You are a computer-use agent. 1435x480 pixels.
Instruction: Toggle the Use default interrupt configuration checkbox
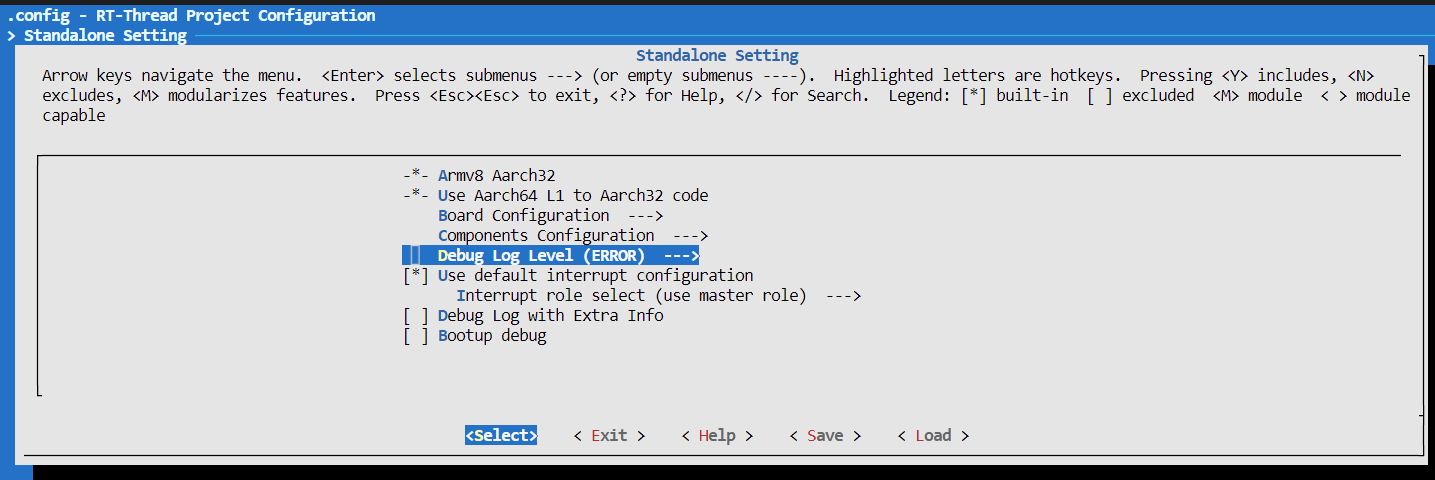pyautogui.click(x=416, y=276)
